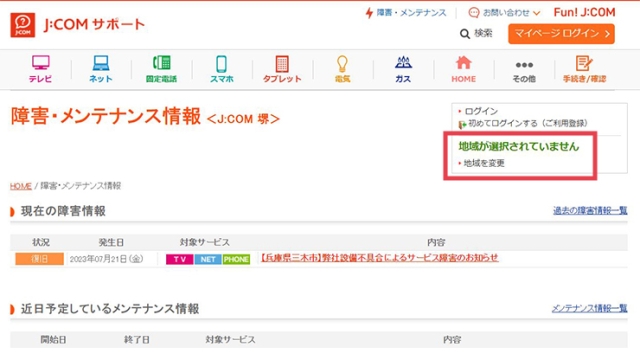Select the 電気 light bulb icon
Viewport: 640px width, 360px height.
(342, 64)
